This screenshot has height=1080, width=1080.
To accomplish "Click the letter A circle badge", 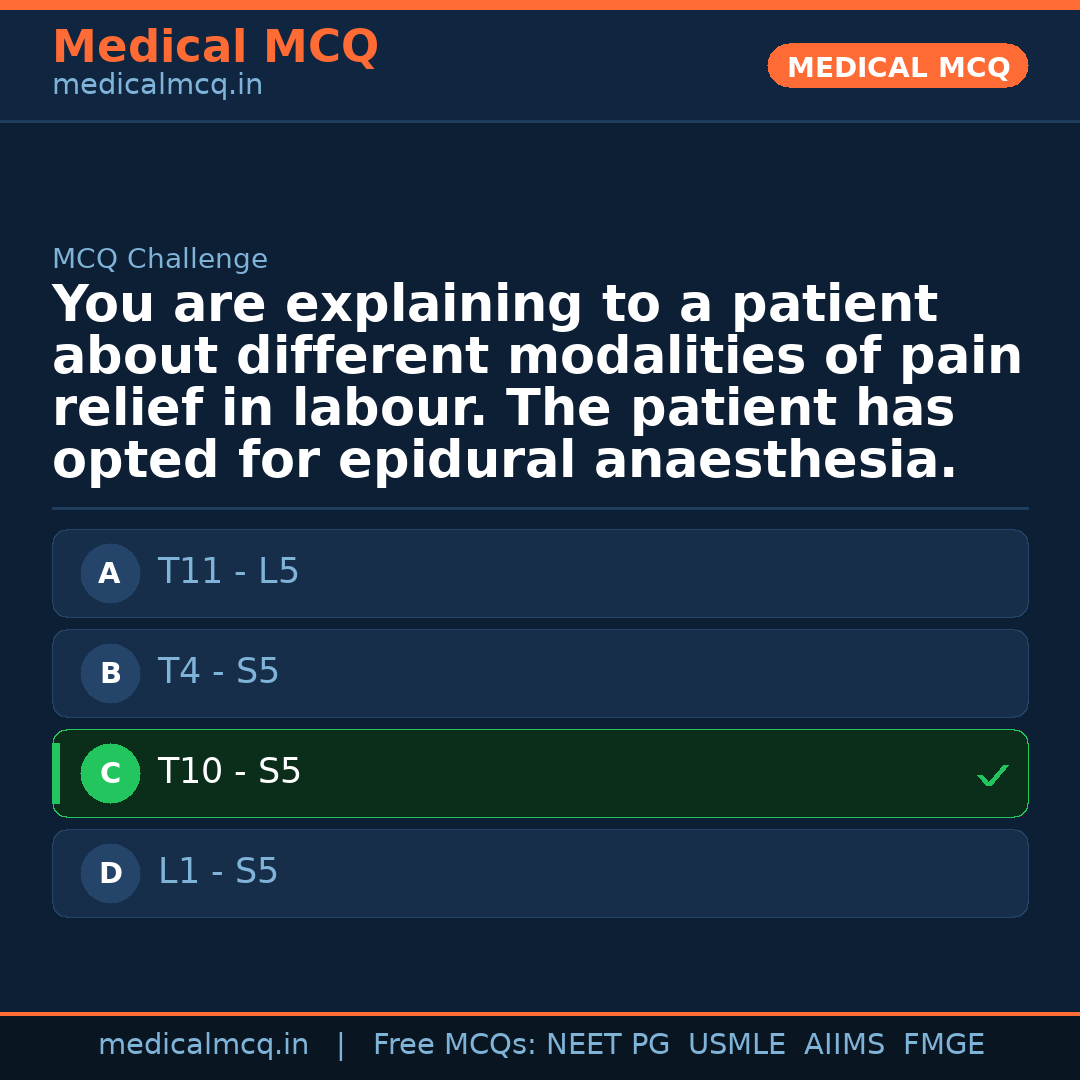I will [x=110, y=574].
